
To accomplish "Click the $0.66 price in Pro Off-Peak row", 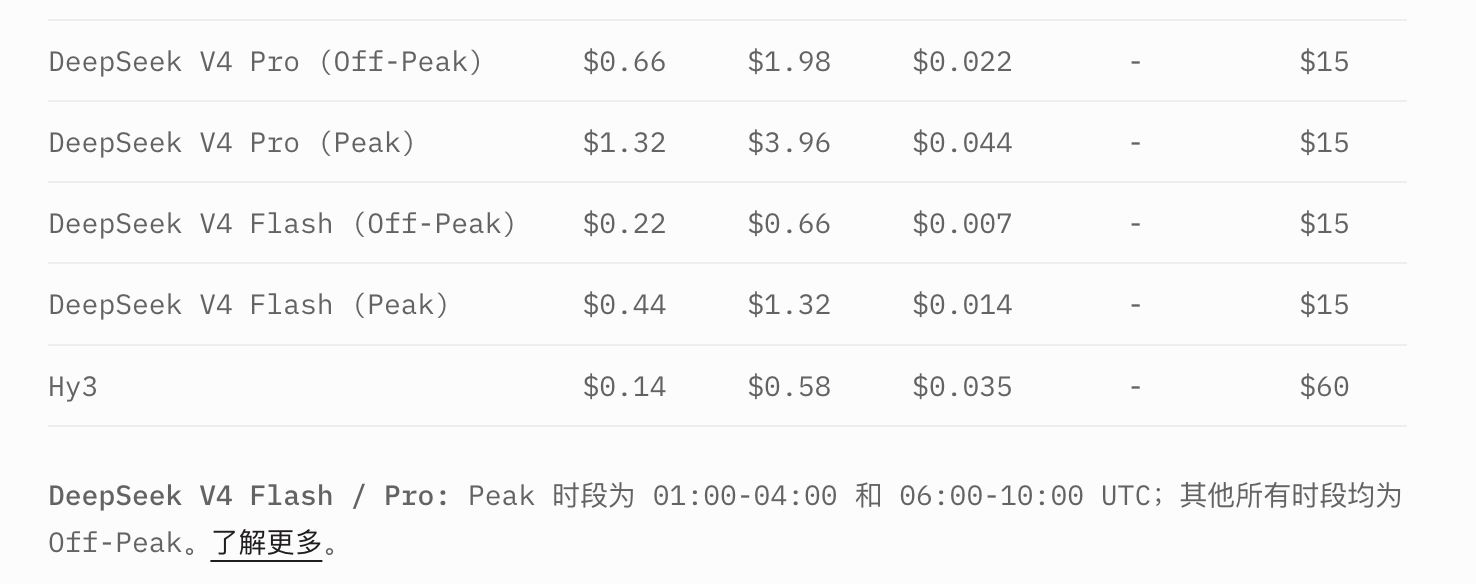I will pyautogui.click(x=624, y=62).
